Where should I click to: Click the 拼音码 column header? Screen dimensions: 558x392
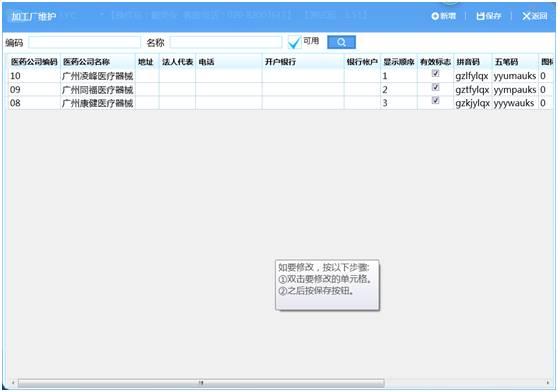coord(473,62)
